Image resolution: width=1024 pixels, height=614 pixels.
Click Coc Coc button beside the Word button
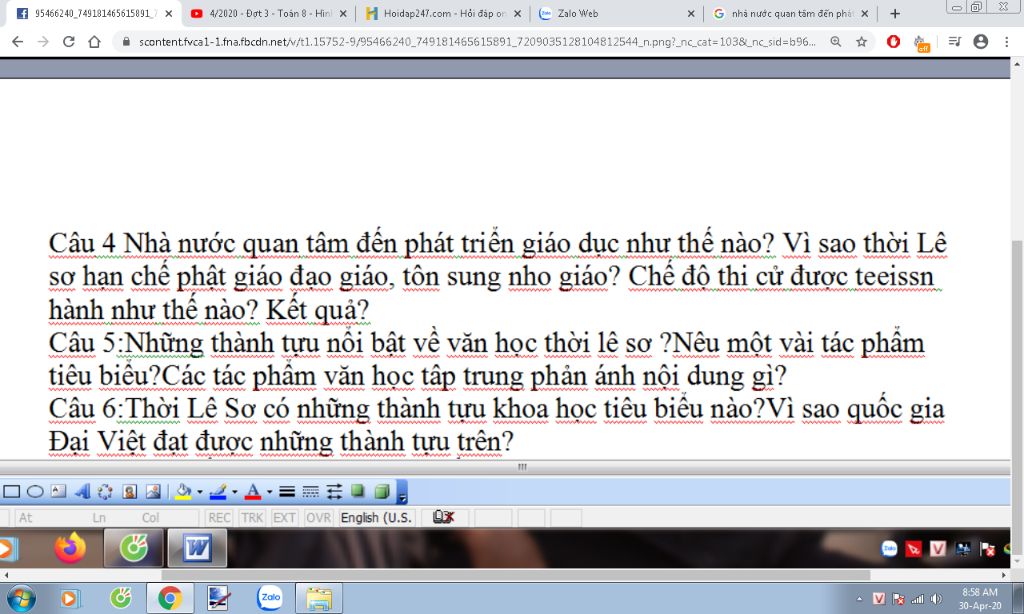click(133, 547)
